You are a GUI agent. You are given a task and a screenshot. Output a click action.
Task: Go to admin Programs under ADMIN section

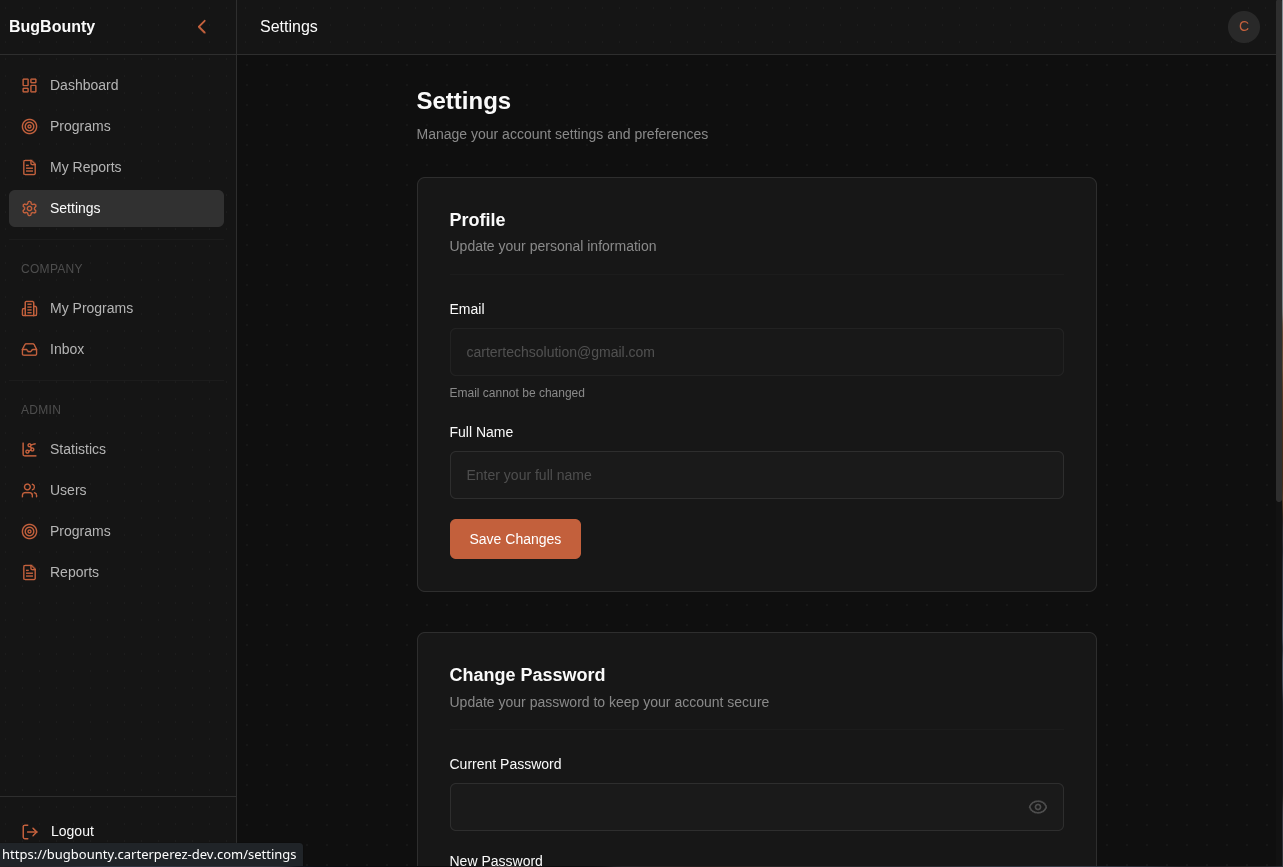(x=116, y=531)
